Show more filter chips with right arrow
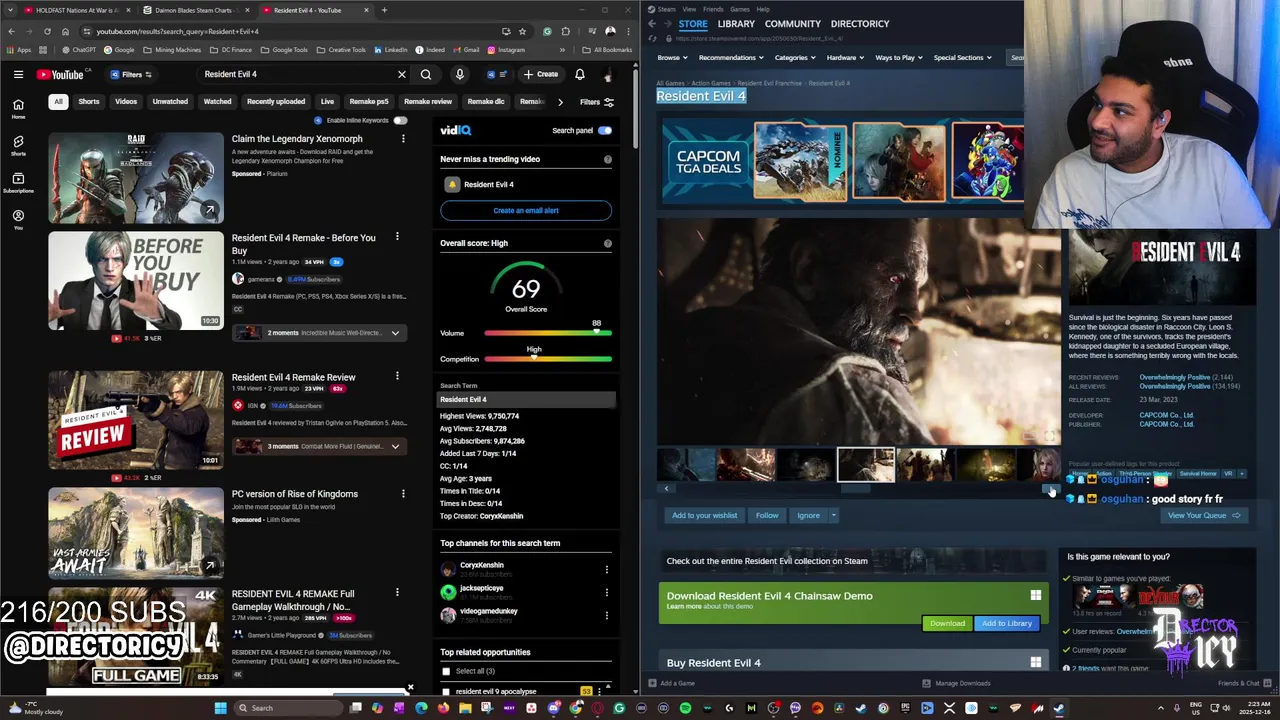1280x720 pixels. 560,101
